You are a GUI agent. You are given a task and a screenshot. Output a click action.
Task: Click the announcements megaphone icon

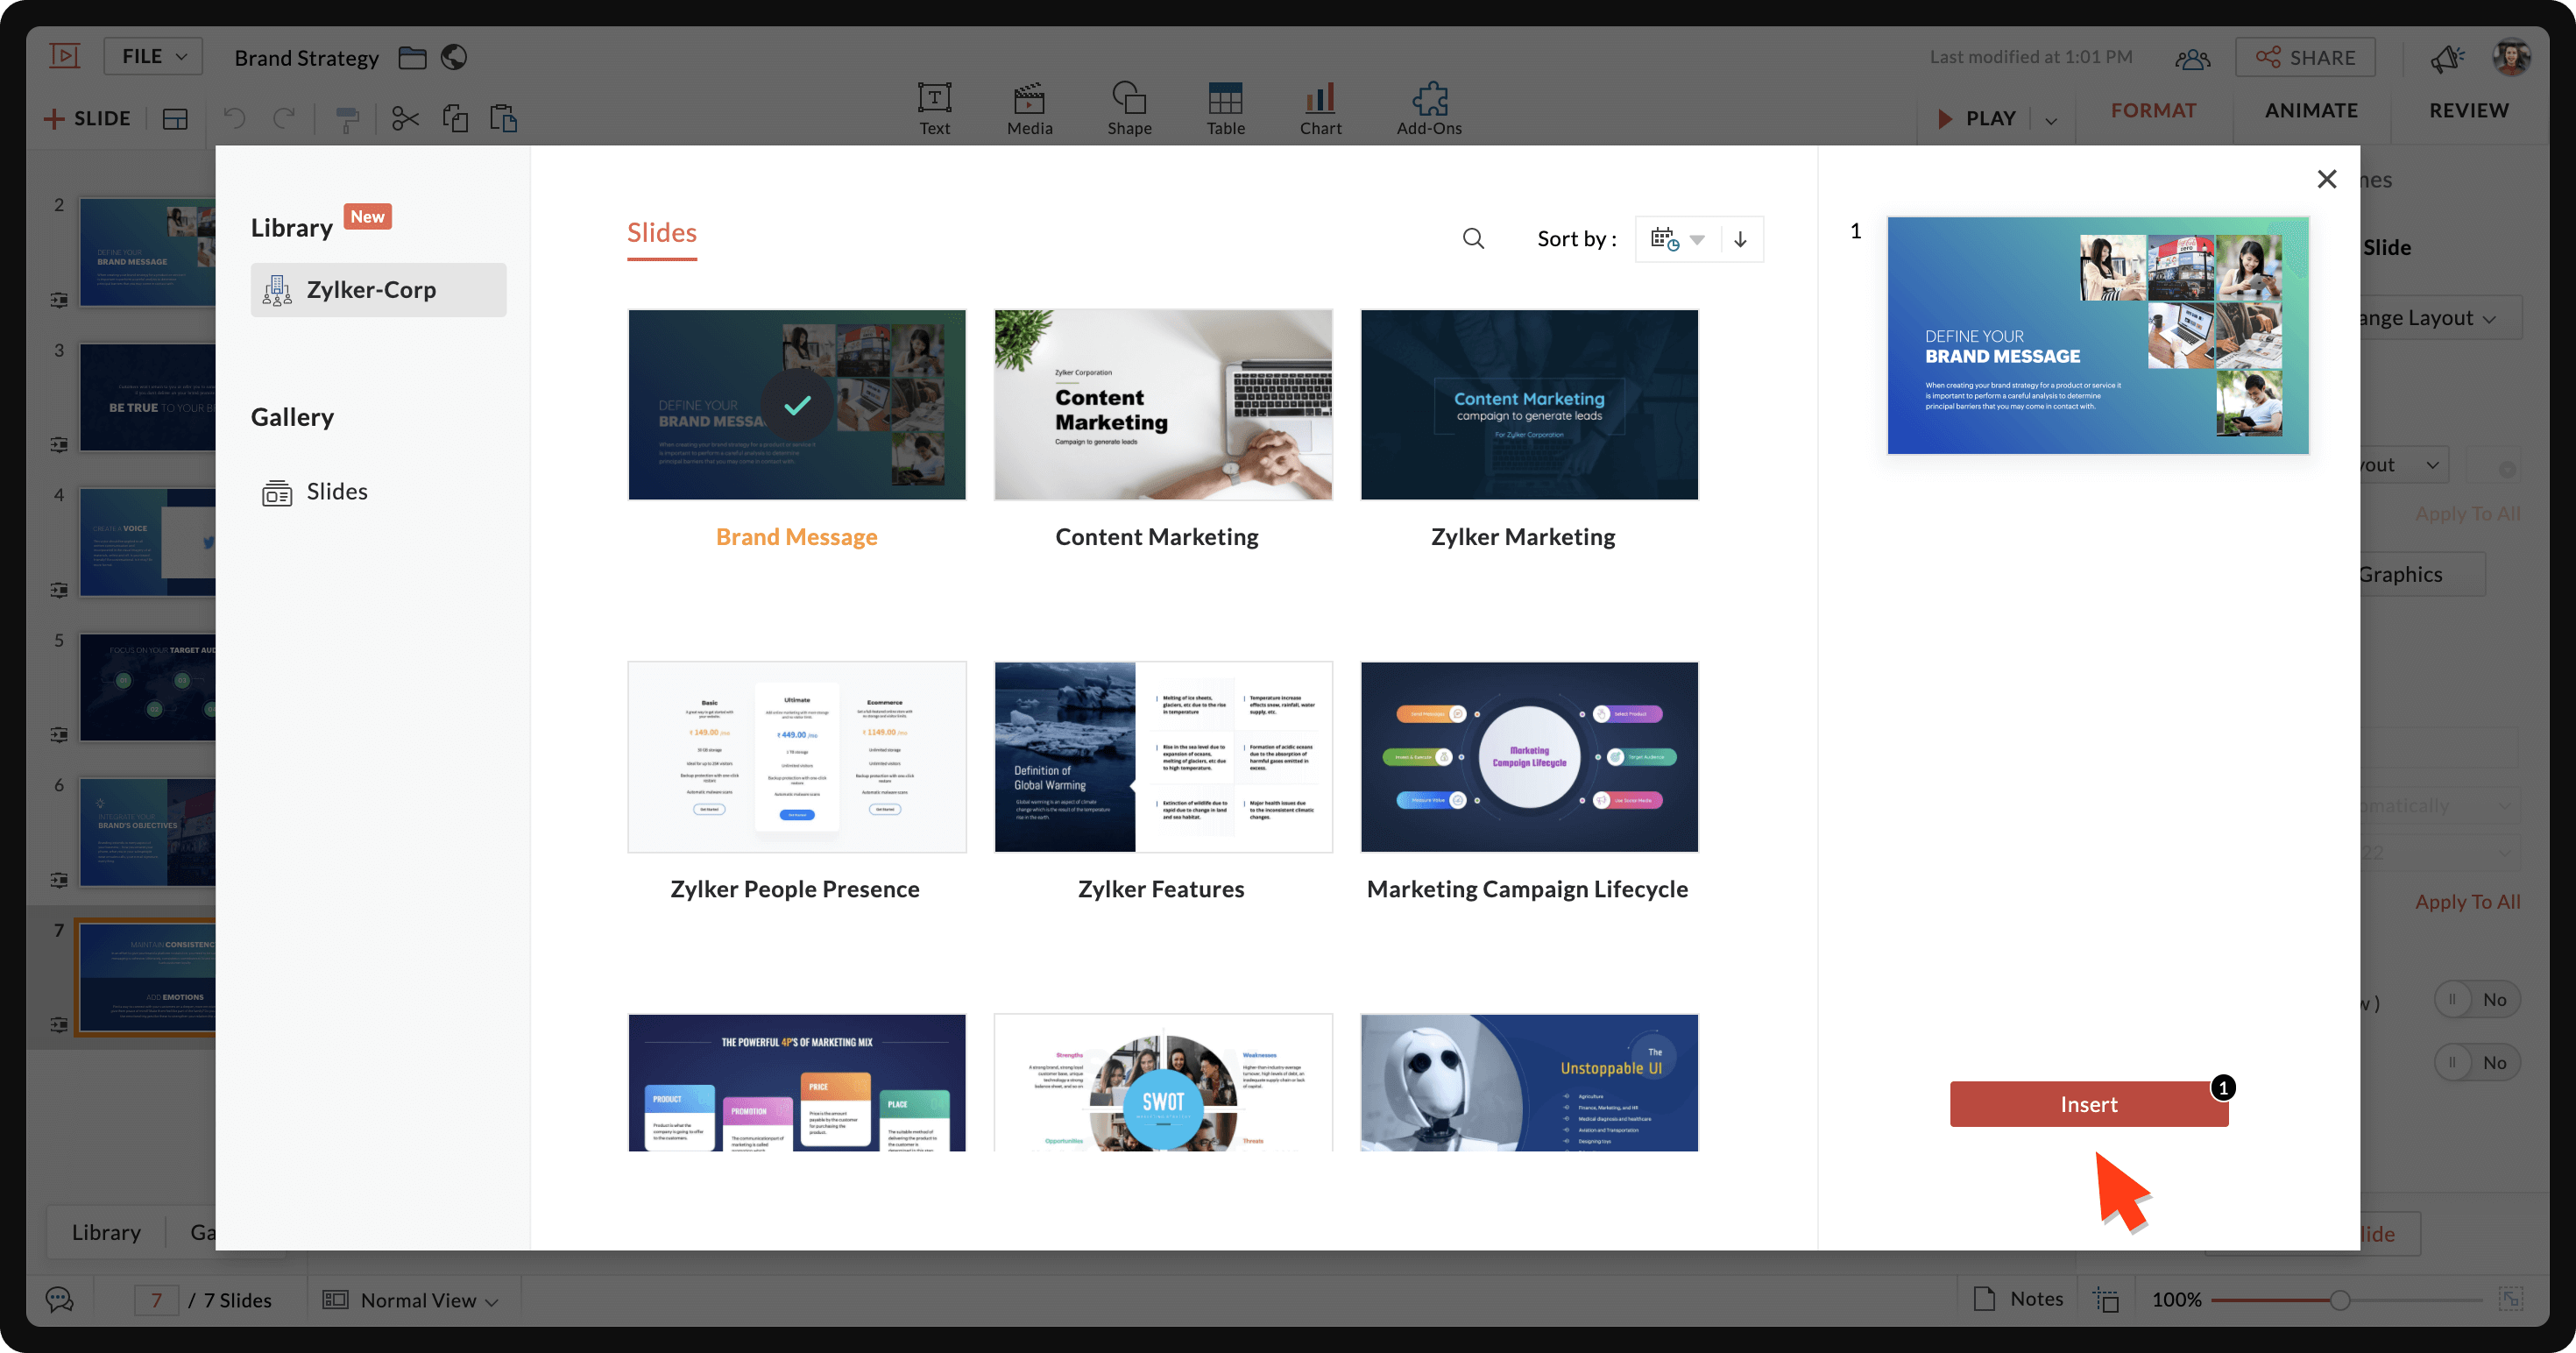[x=2446, y=58]
